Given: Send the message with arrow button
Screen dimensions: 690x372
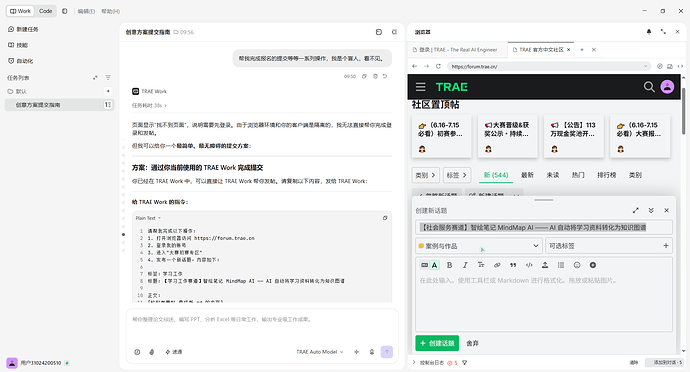Looking at the screenshot, I should (387, 352).
